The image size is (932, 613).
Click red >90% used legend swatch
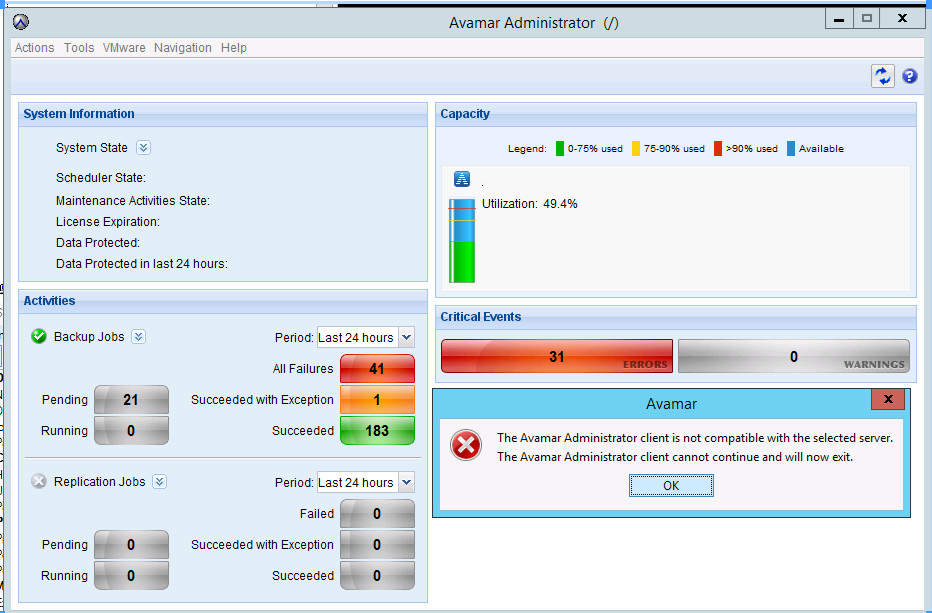pos(717,149)
